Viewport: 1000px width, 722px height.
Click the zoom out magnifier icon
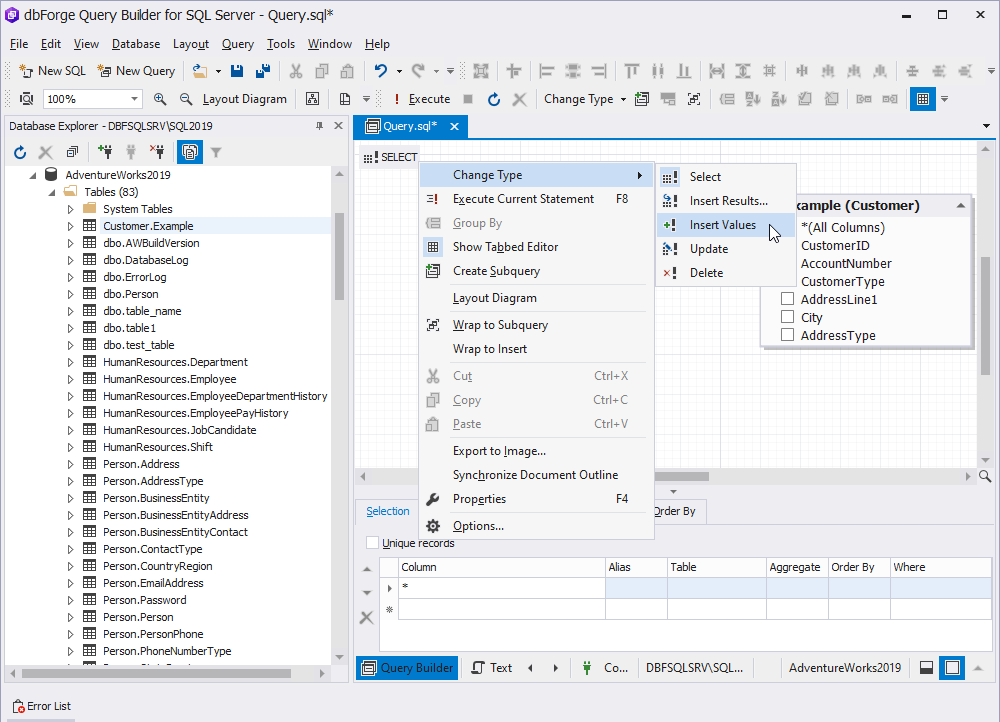click(x=186, y=99)
